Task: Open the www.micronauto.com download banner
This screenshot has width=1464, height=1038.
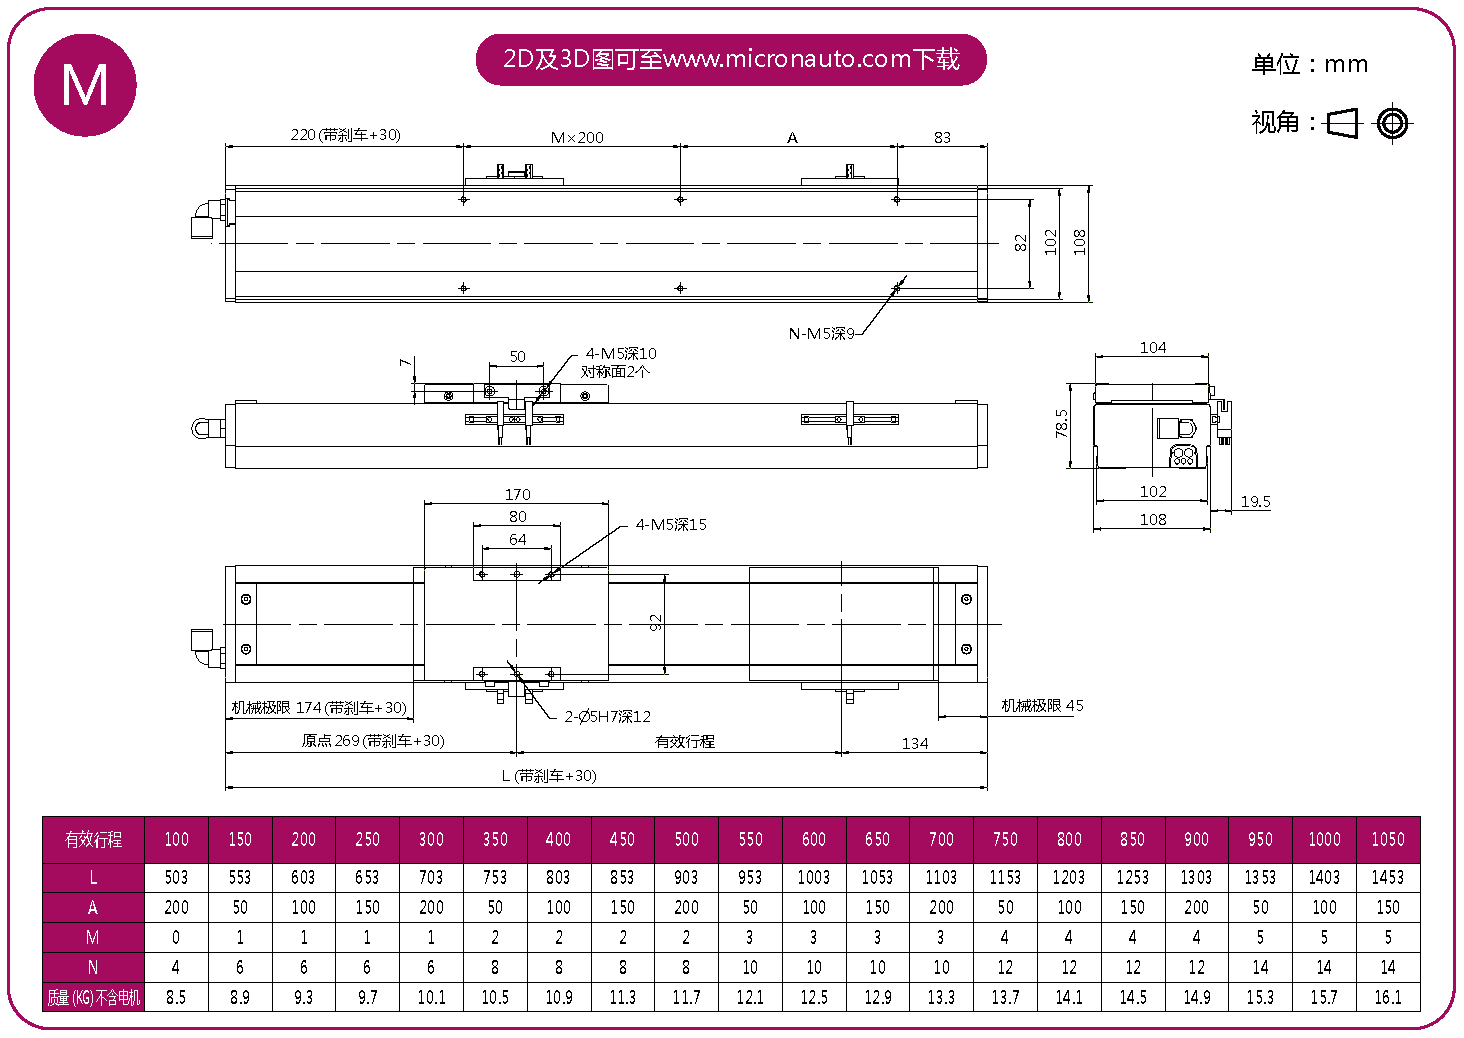Action: pos(731,59)
